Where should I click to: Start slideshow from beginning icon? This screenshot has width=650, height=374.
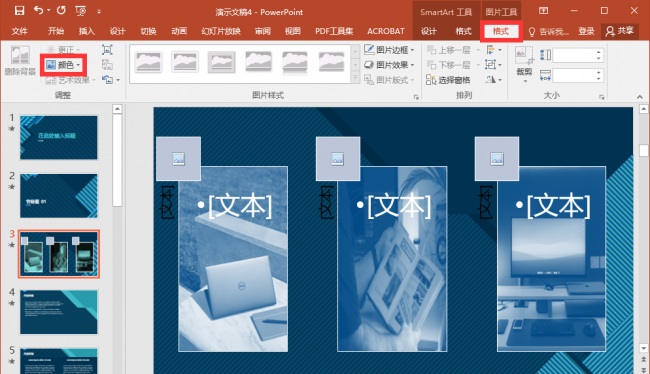point(80,11)
